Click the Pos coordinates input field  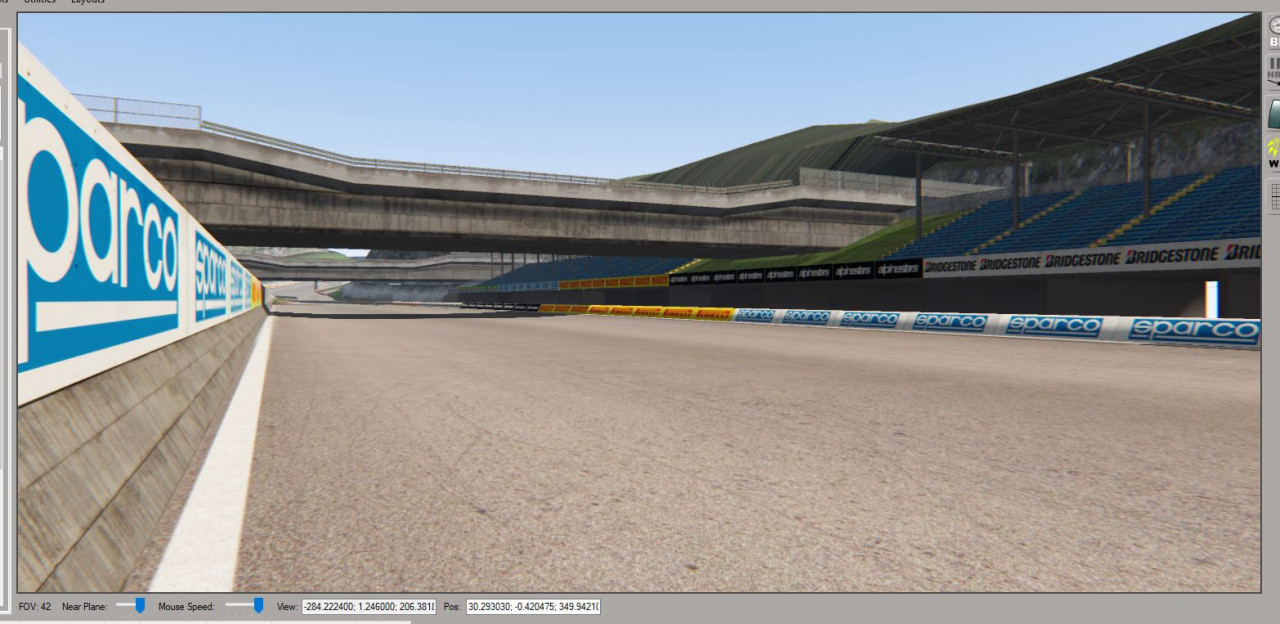point(533,607)
